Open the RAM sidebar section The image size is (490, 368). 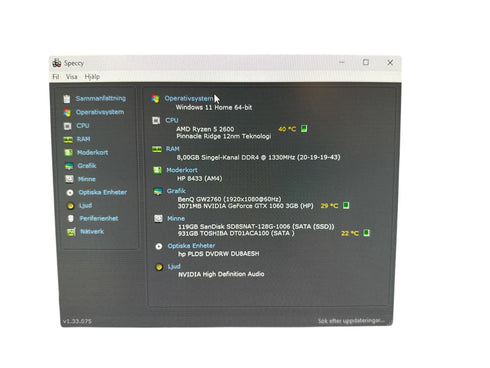(x=84, y=139)
